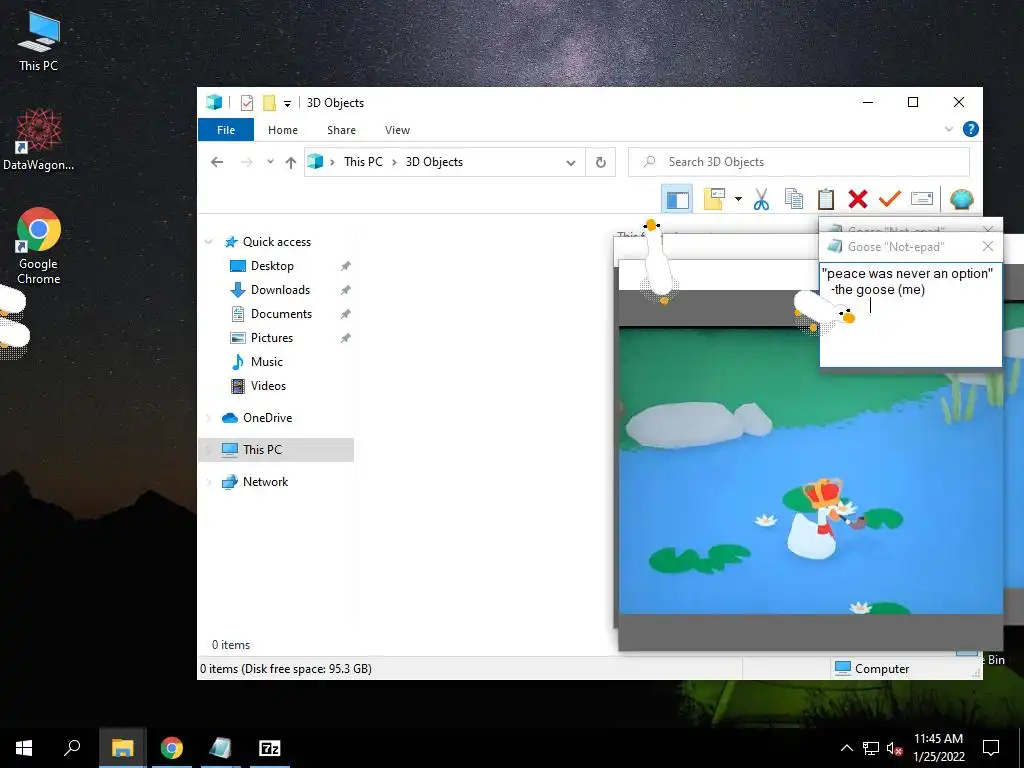
Task: Open the folder options toolbar icon
Action: 714,199
